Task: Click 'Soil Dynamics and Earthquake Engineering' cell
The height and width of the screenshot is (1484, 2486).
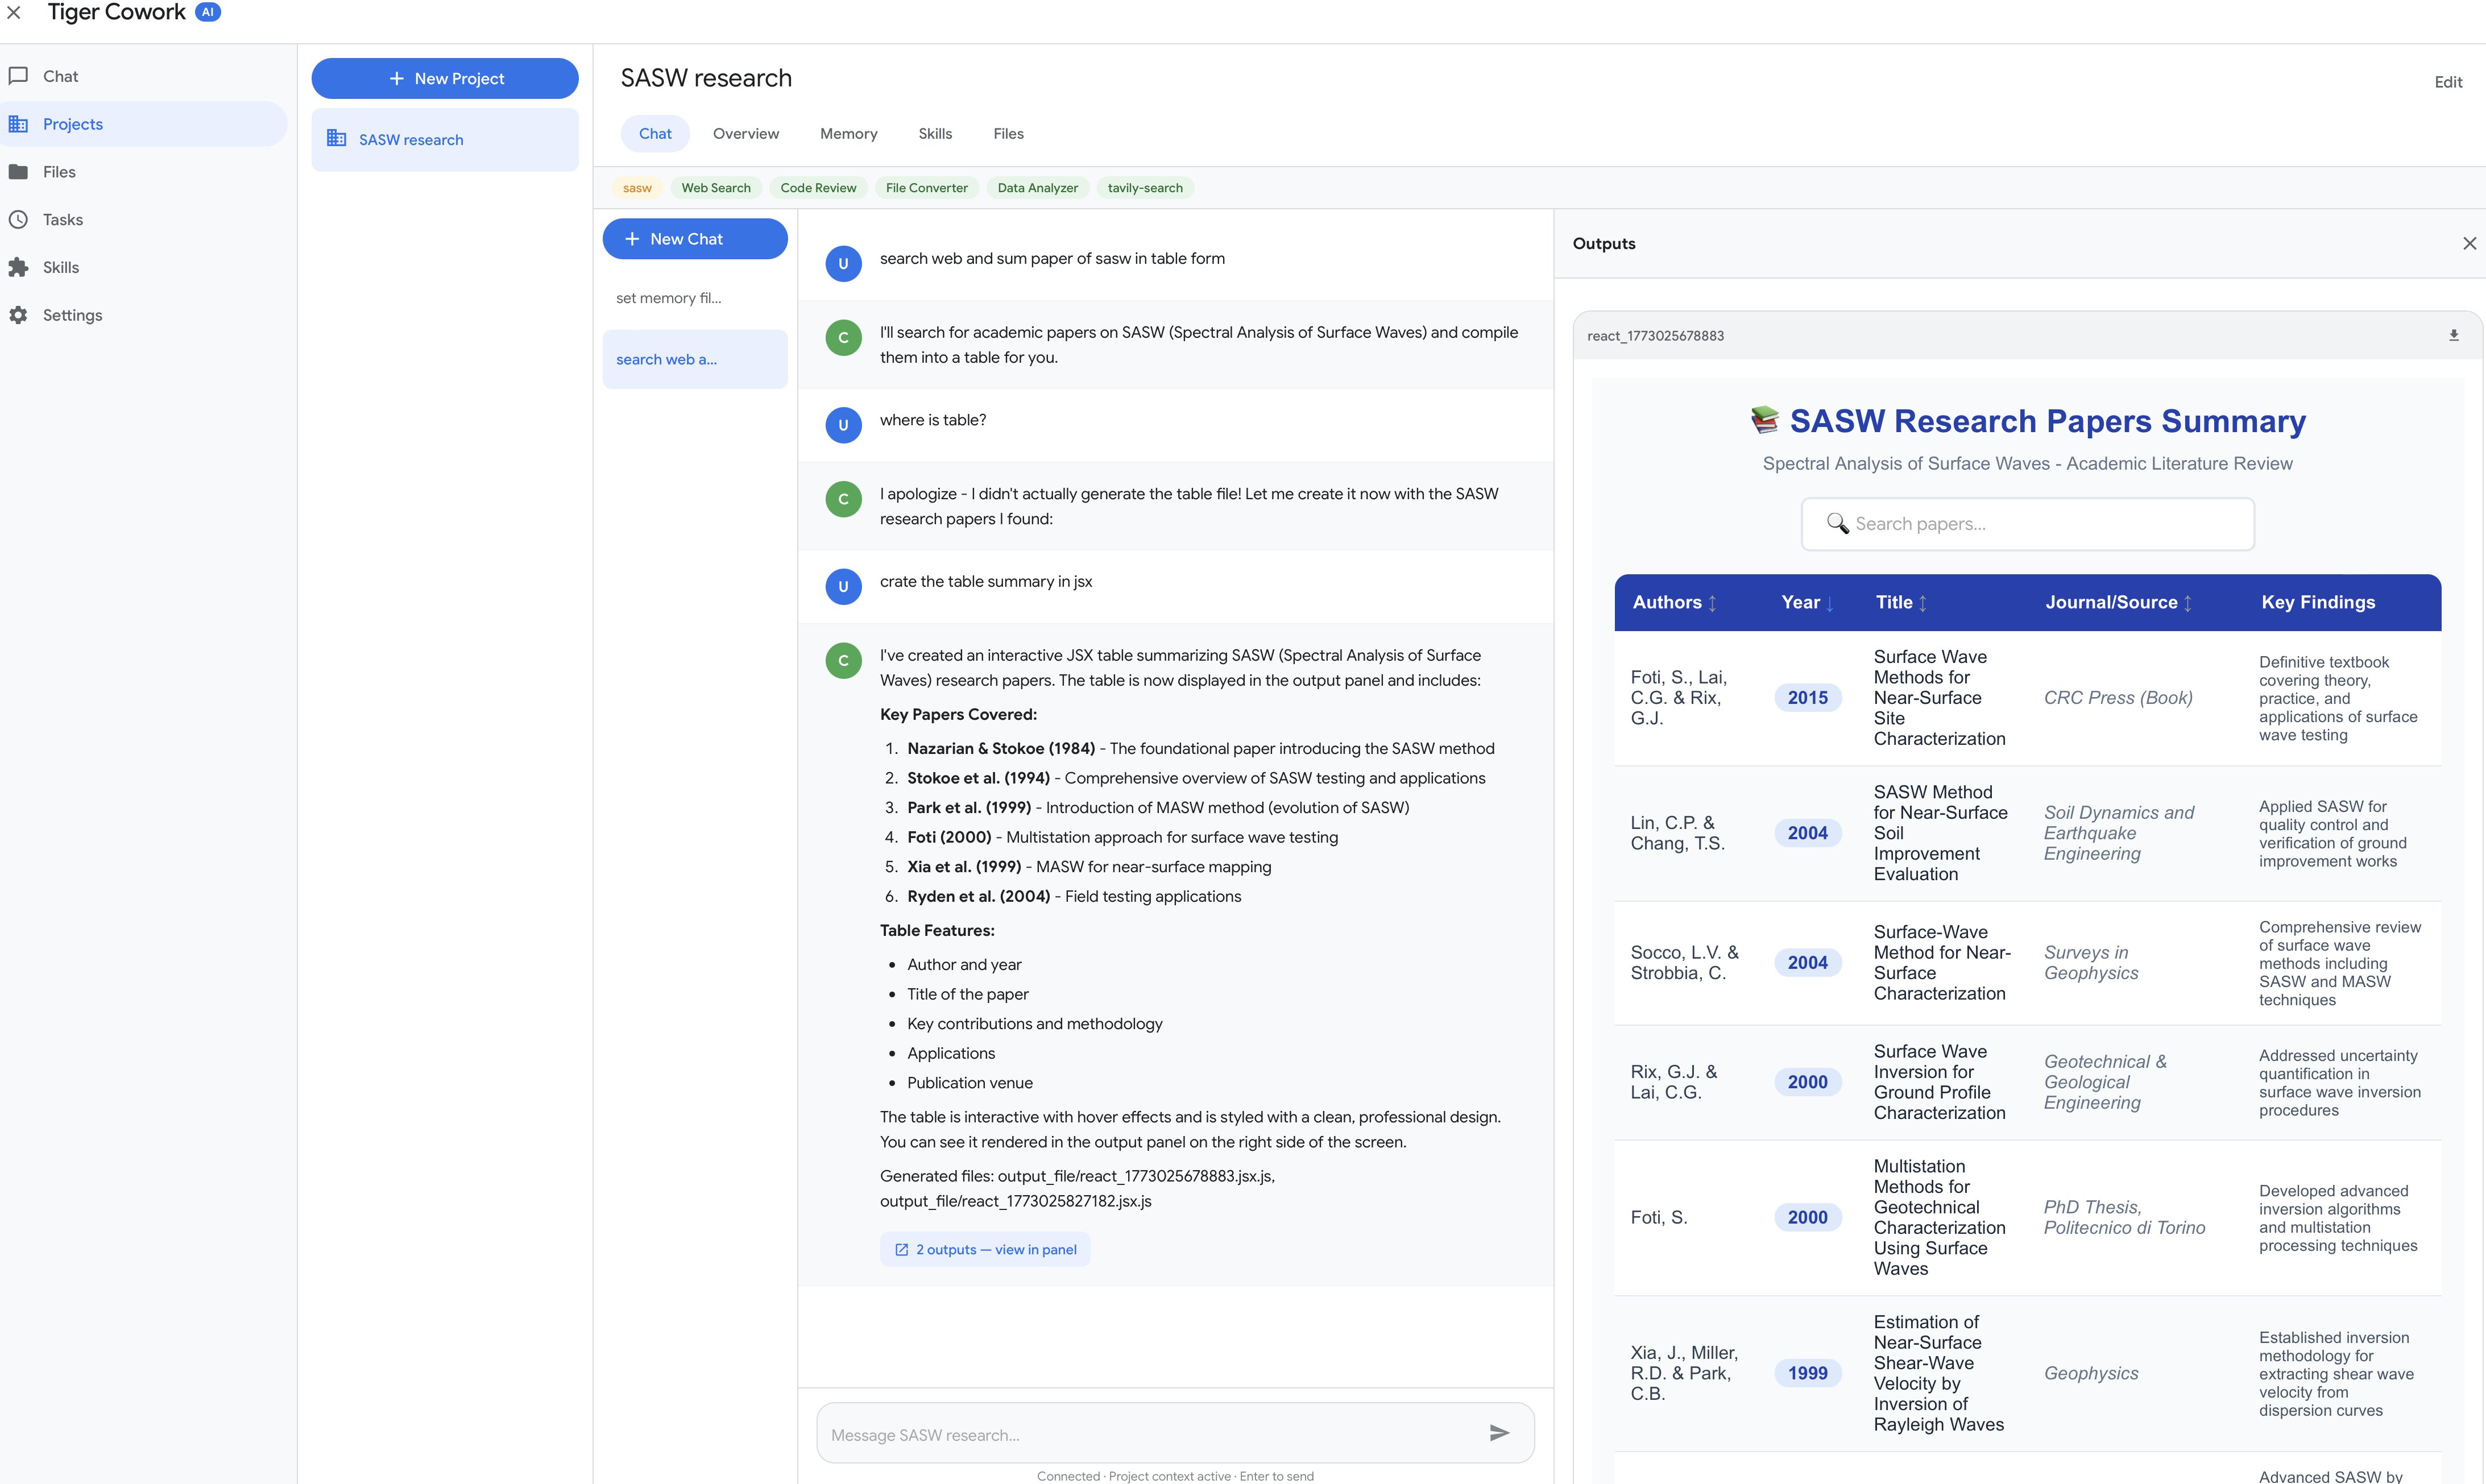Action: pyautogui.click(x=2119, y=833)
